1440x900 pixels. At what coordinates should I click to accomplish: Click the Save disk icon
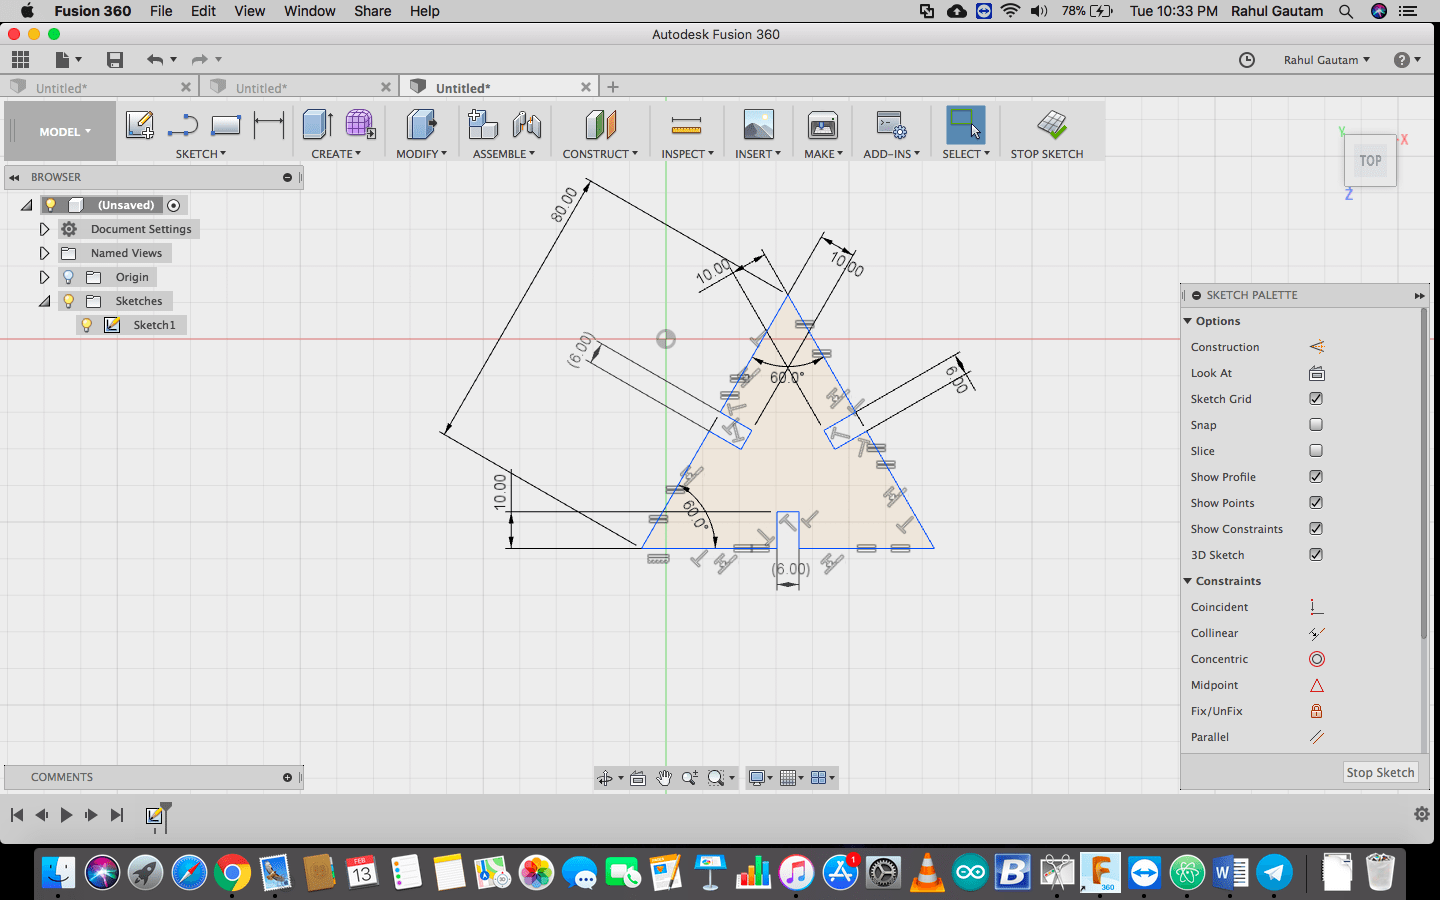click(x=115, y=60)
